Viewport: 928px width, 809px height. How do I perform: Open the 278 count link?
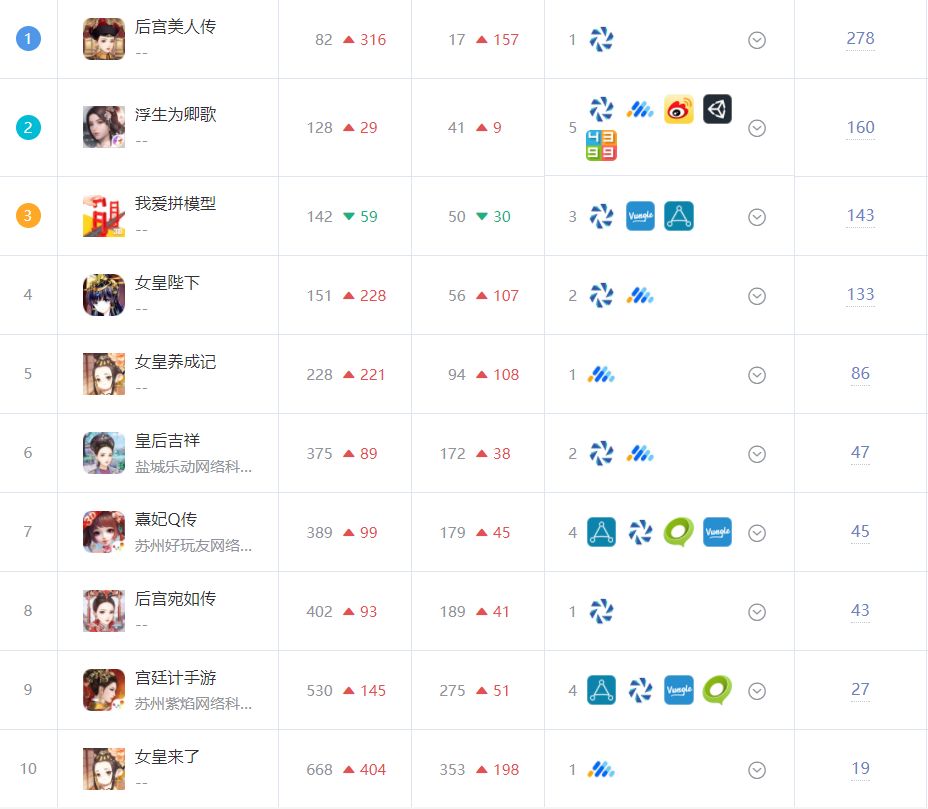point(860,38)
